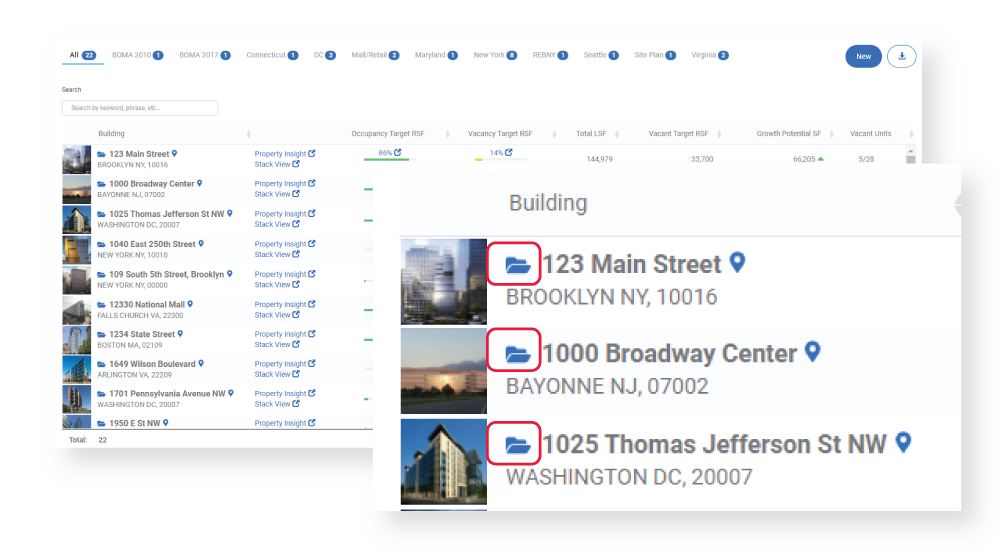Click the map pin beside 1040 East 250th Street

pyautogui.click(x=201, y=244)
